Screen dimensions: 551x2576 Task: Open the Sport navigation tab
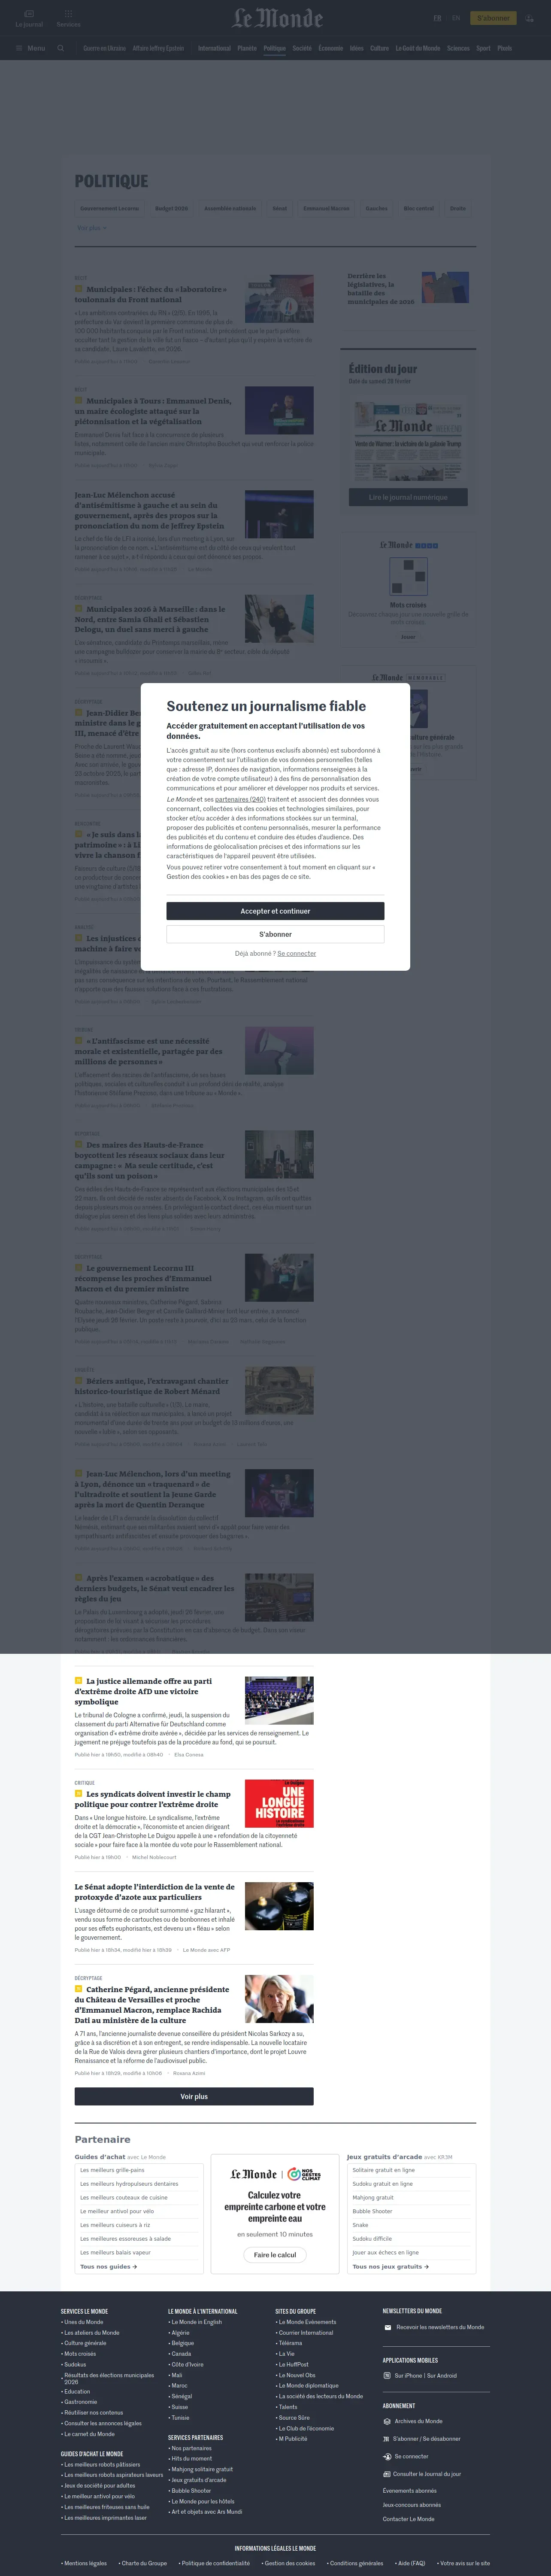coord(483,48)
